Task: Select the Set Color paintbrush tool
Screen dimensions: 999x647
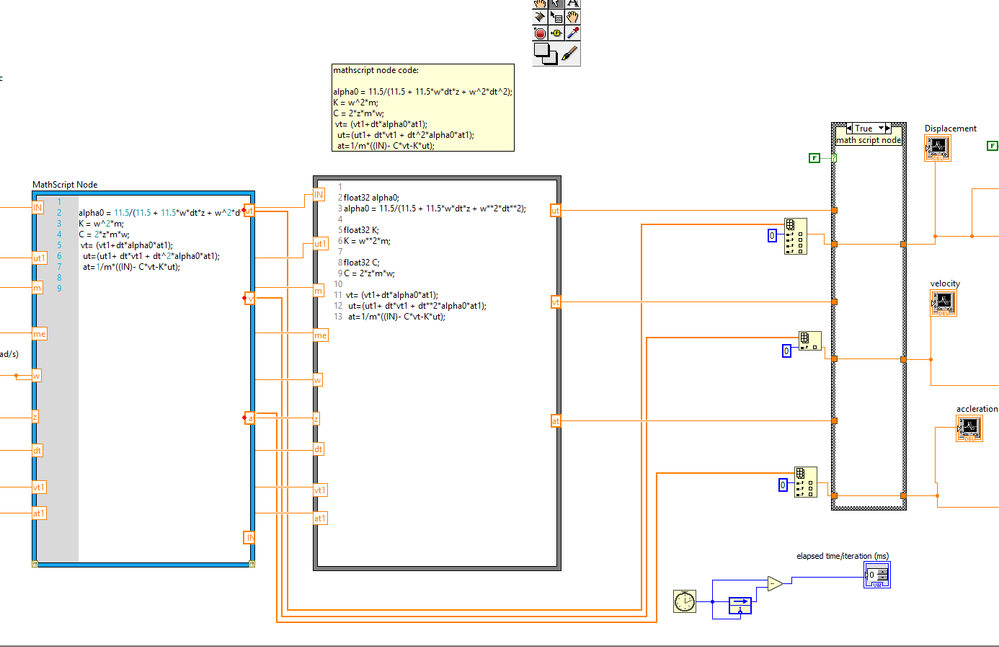Action: pyautogui.click(x=570, y=53)
